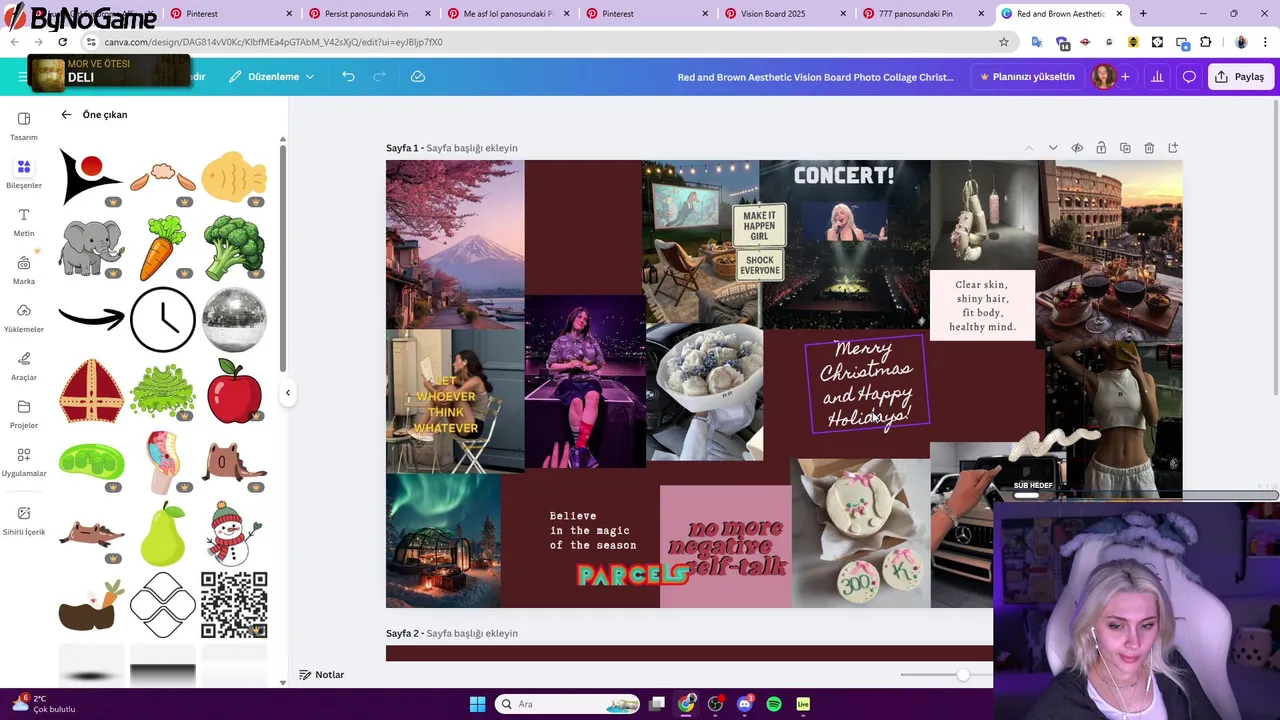
Task: Open the comments speech bubble
Action: click(1189, 77)
